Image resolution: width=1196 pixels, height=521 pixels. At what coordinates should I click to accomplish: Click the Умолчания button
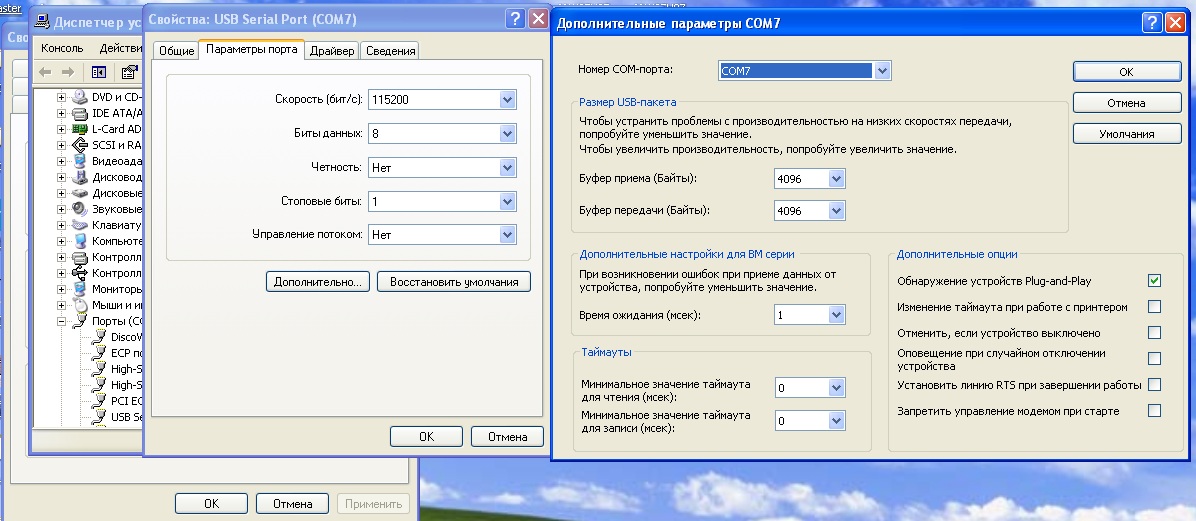point(1127,133)
